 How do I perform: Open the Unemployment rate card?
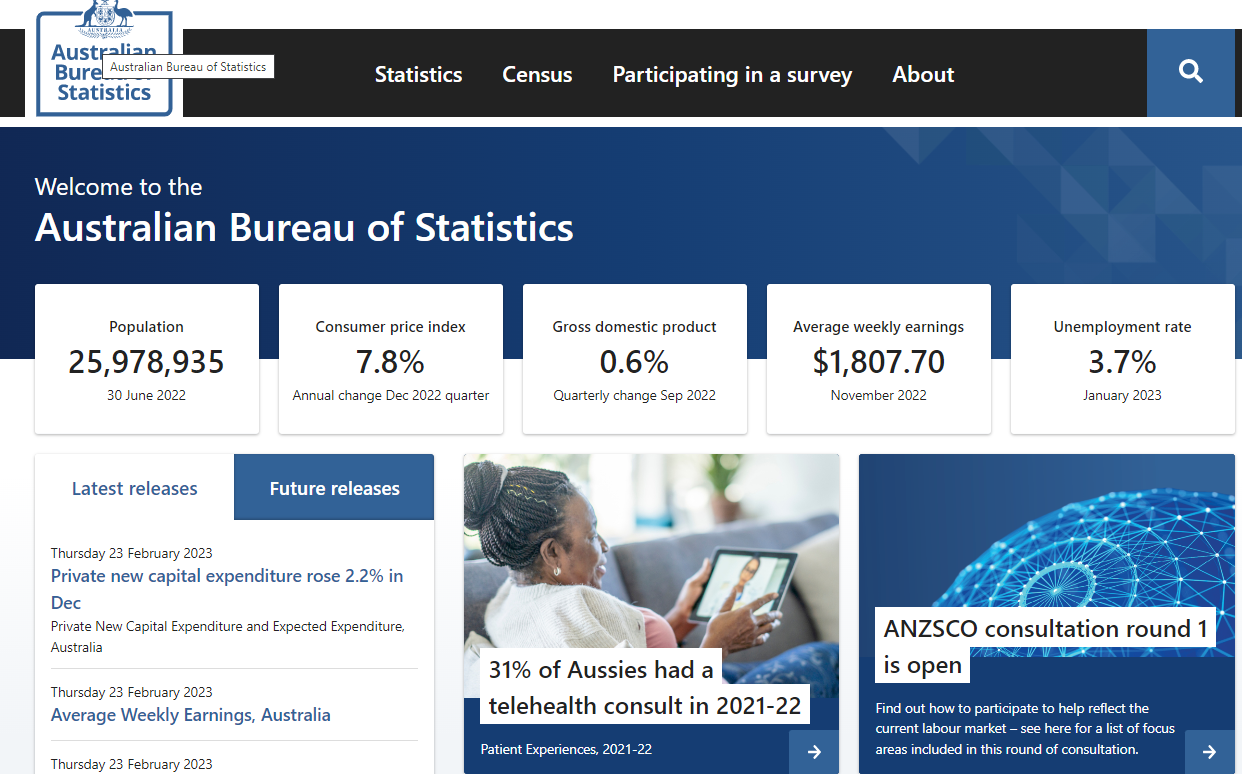pos(1122,359)
